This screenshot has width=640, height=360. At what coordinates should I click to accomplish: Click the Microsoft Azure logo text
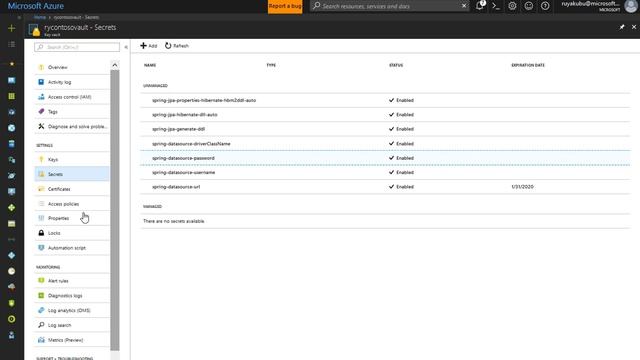point(36,6)
